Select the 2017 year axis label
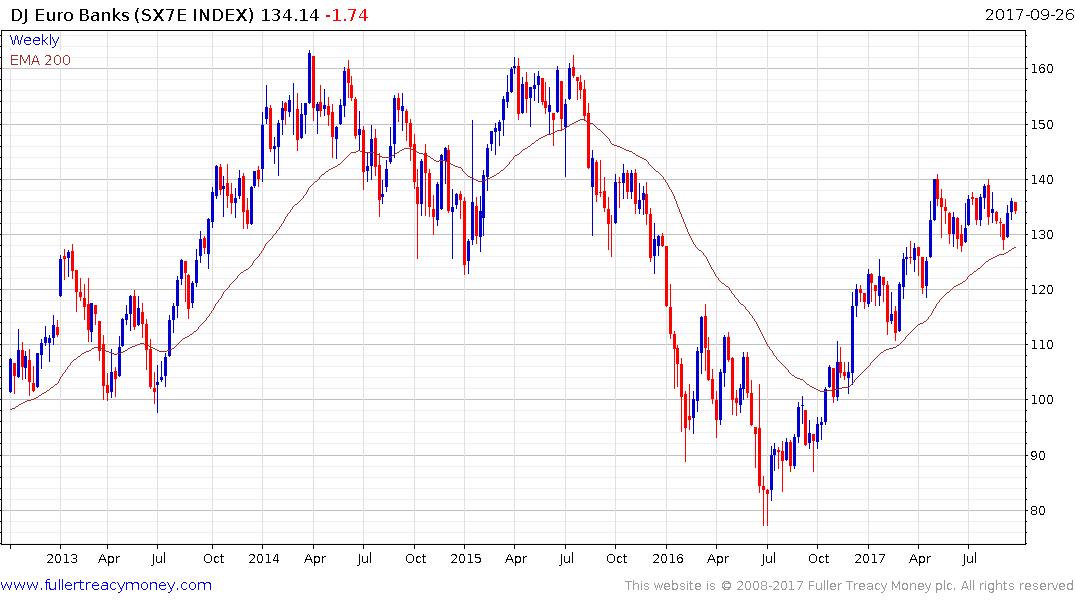The height and width of the screenshot is (600, 1075). click(870, 558)
